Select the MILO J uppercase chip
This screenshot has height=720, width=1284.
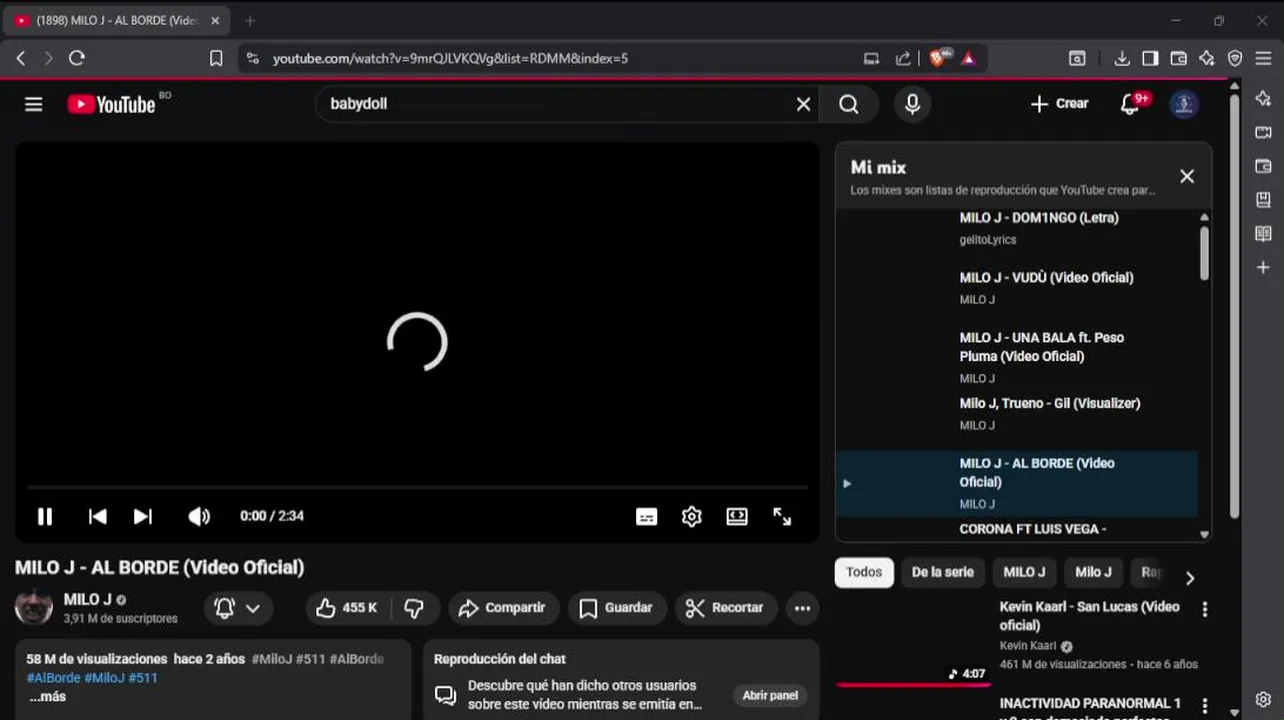tap(1024, 572)
